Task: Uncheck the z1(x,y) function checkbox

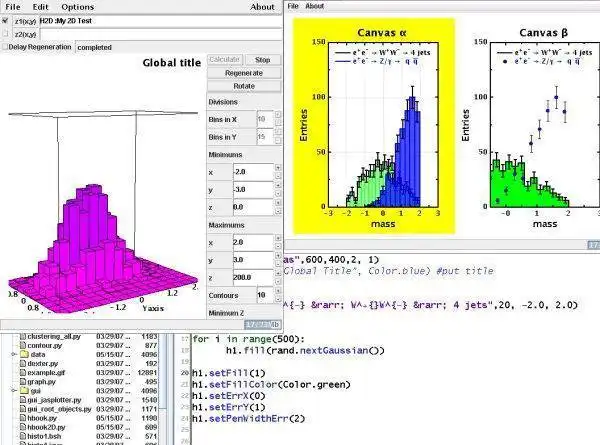Action: point(5,21)
